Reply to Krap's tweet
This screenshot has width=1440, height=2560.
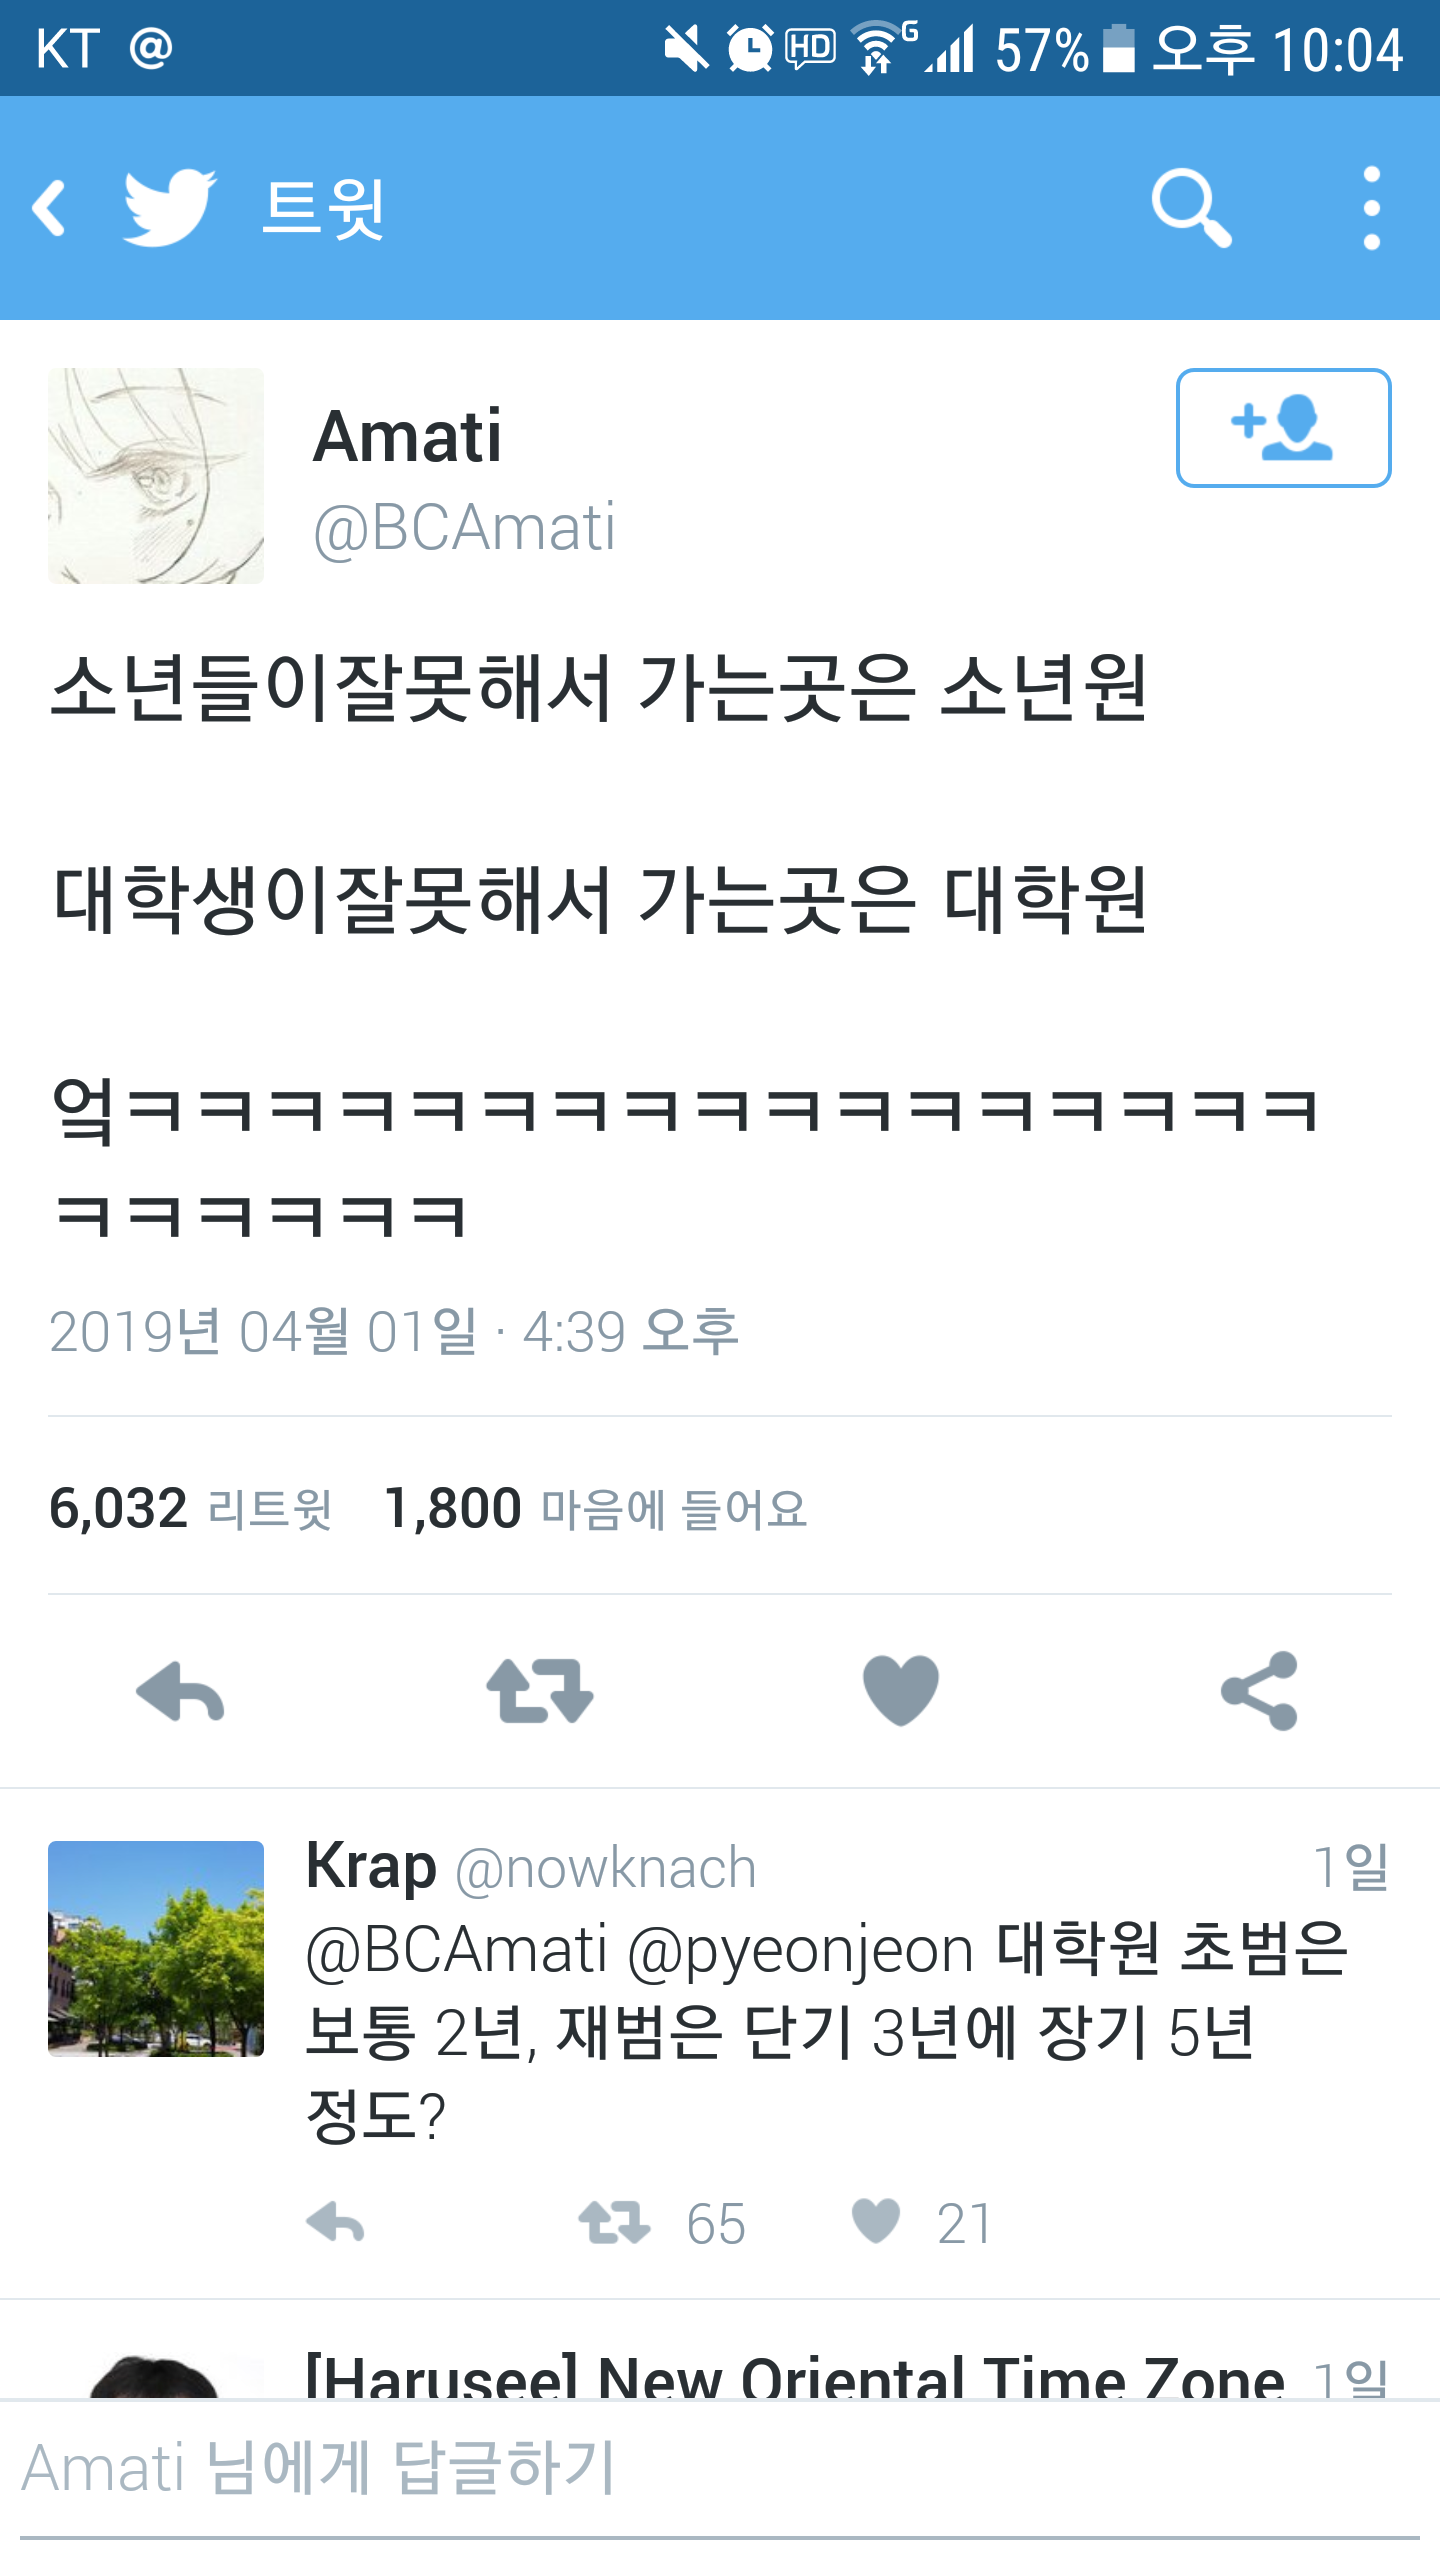(x=335, y=2224)
